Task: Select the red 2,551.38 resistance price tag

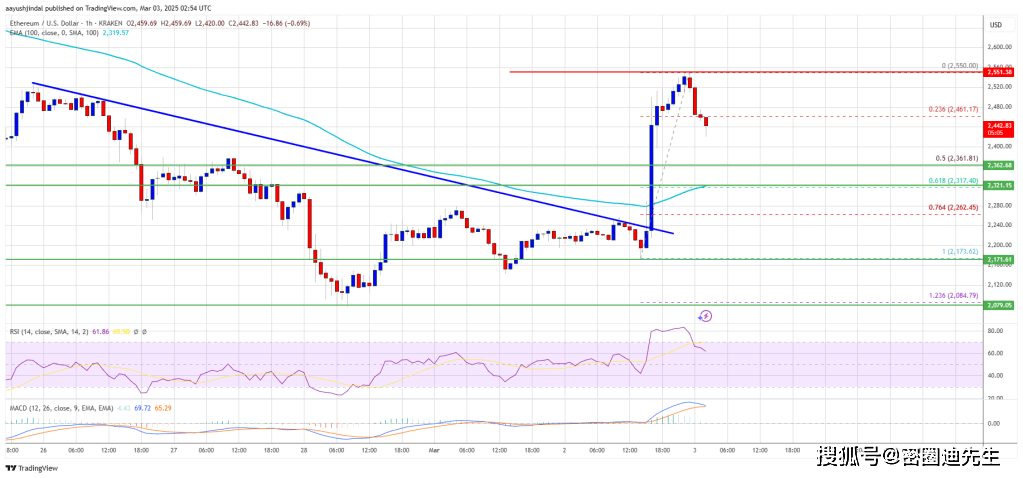Action: click(x=1000, y=72)
